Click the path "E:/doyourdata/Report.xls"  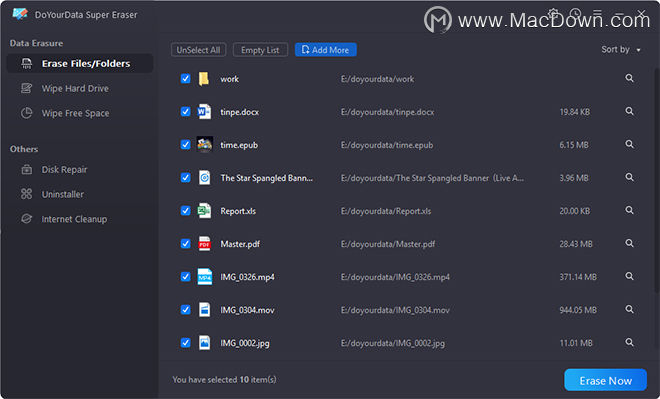(386, 211)
